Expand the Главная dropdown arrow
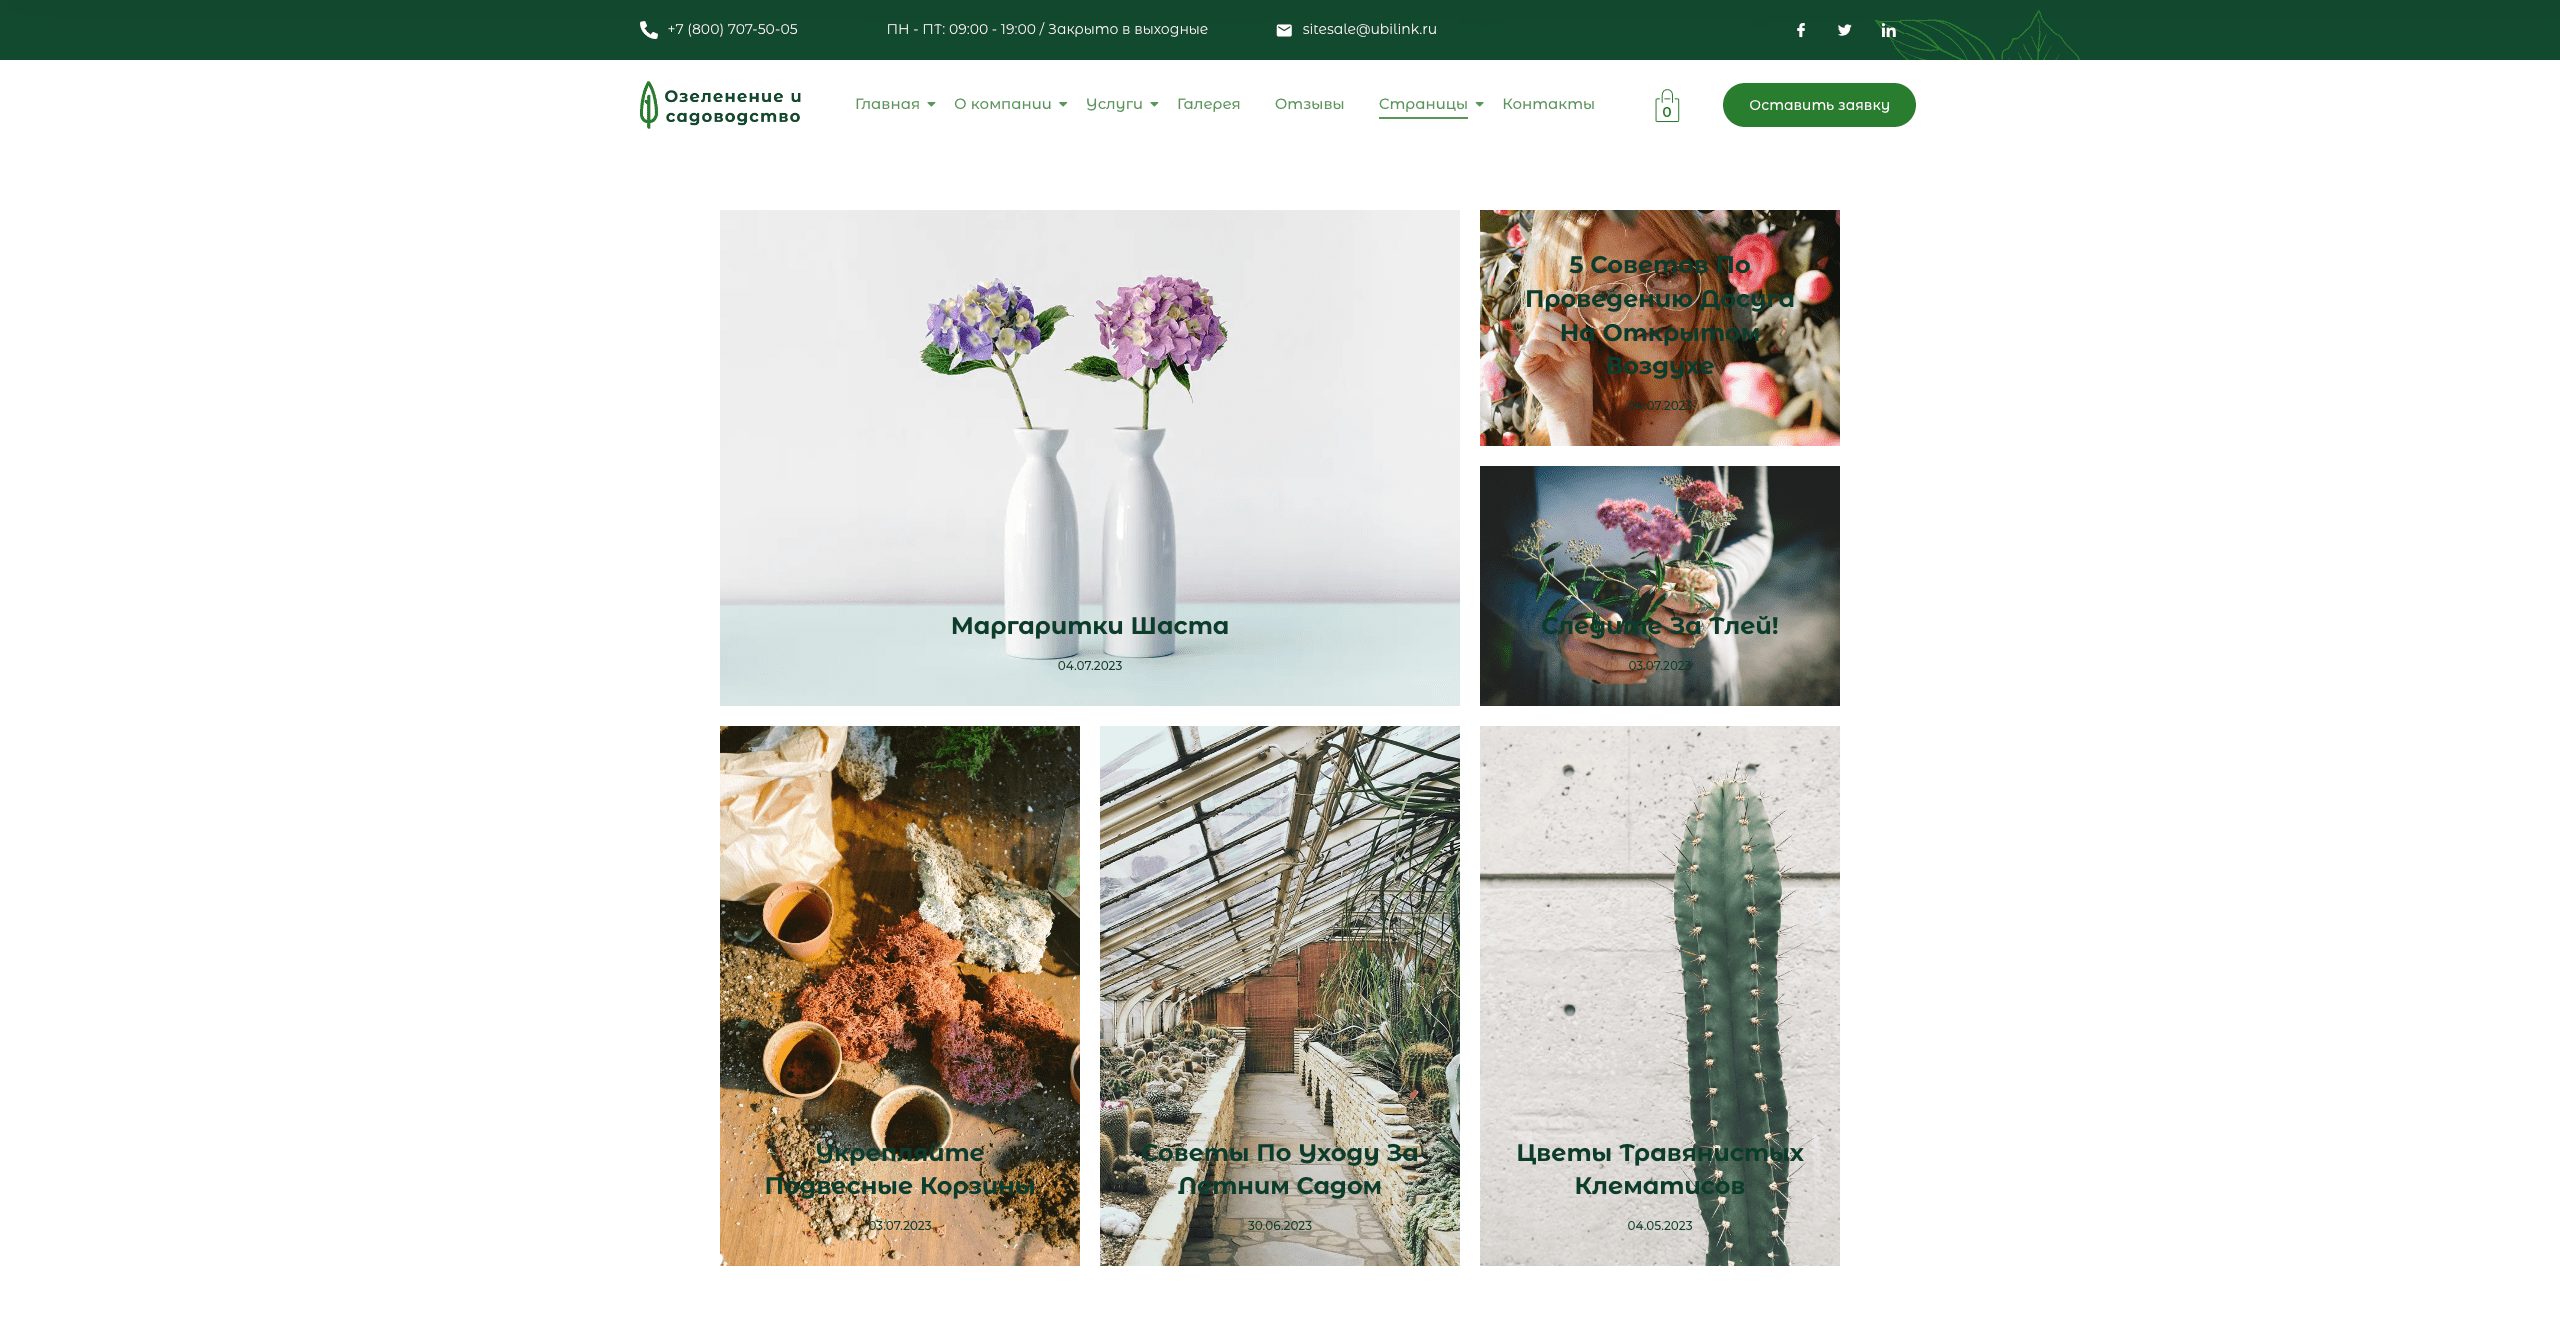Viewport: 2560px width, 1318px height. (x=931, y=104)
